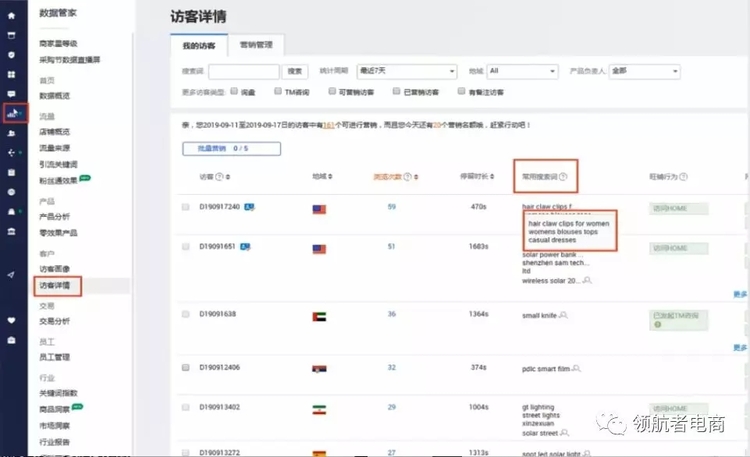750x457 pixels.
Task: Open the highlighted data analytics chart icon
Action: pyautogui.click(x=12, y=113)
